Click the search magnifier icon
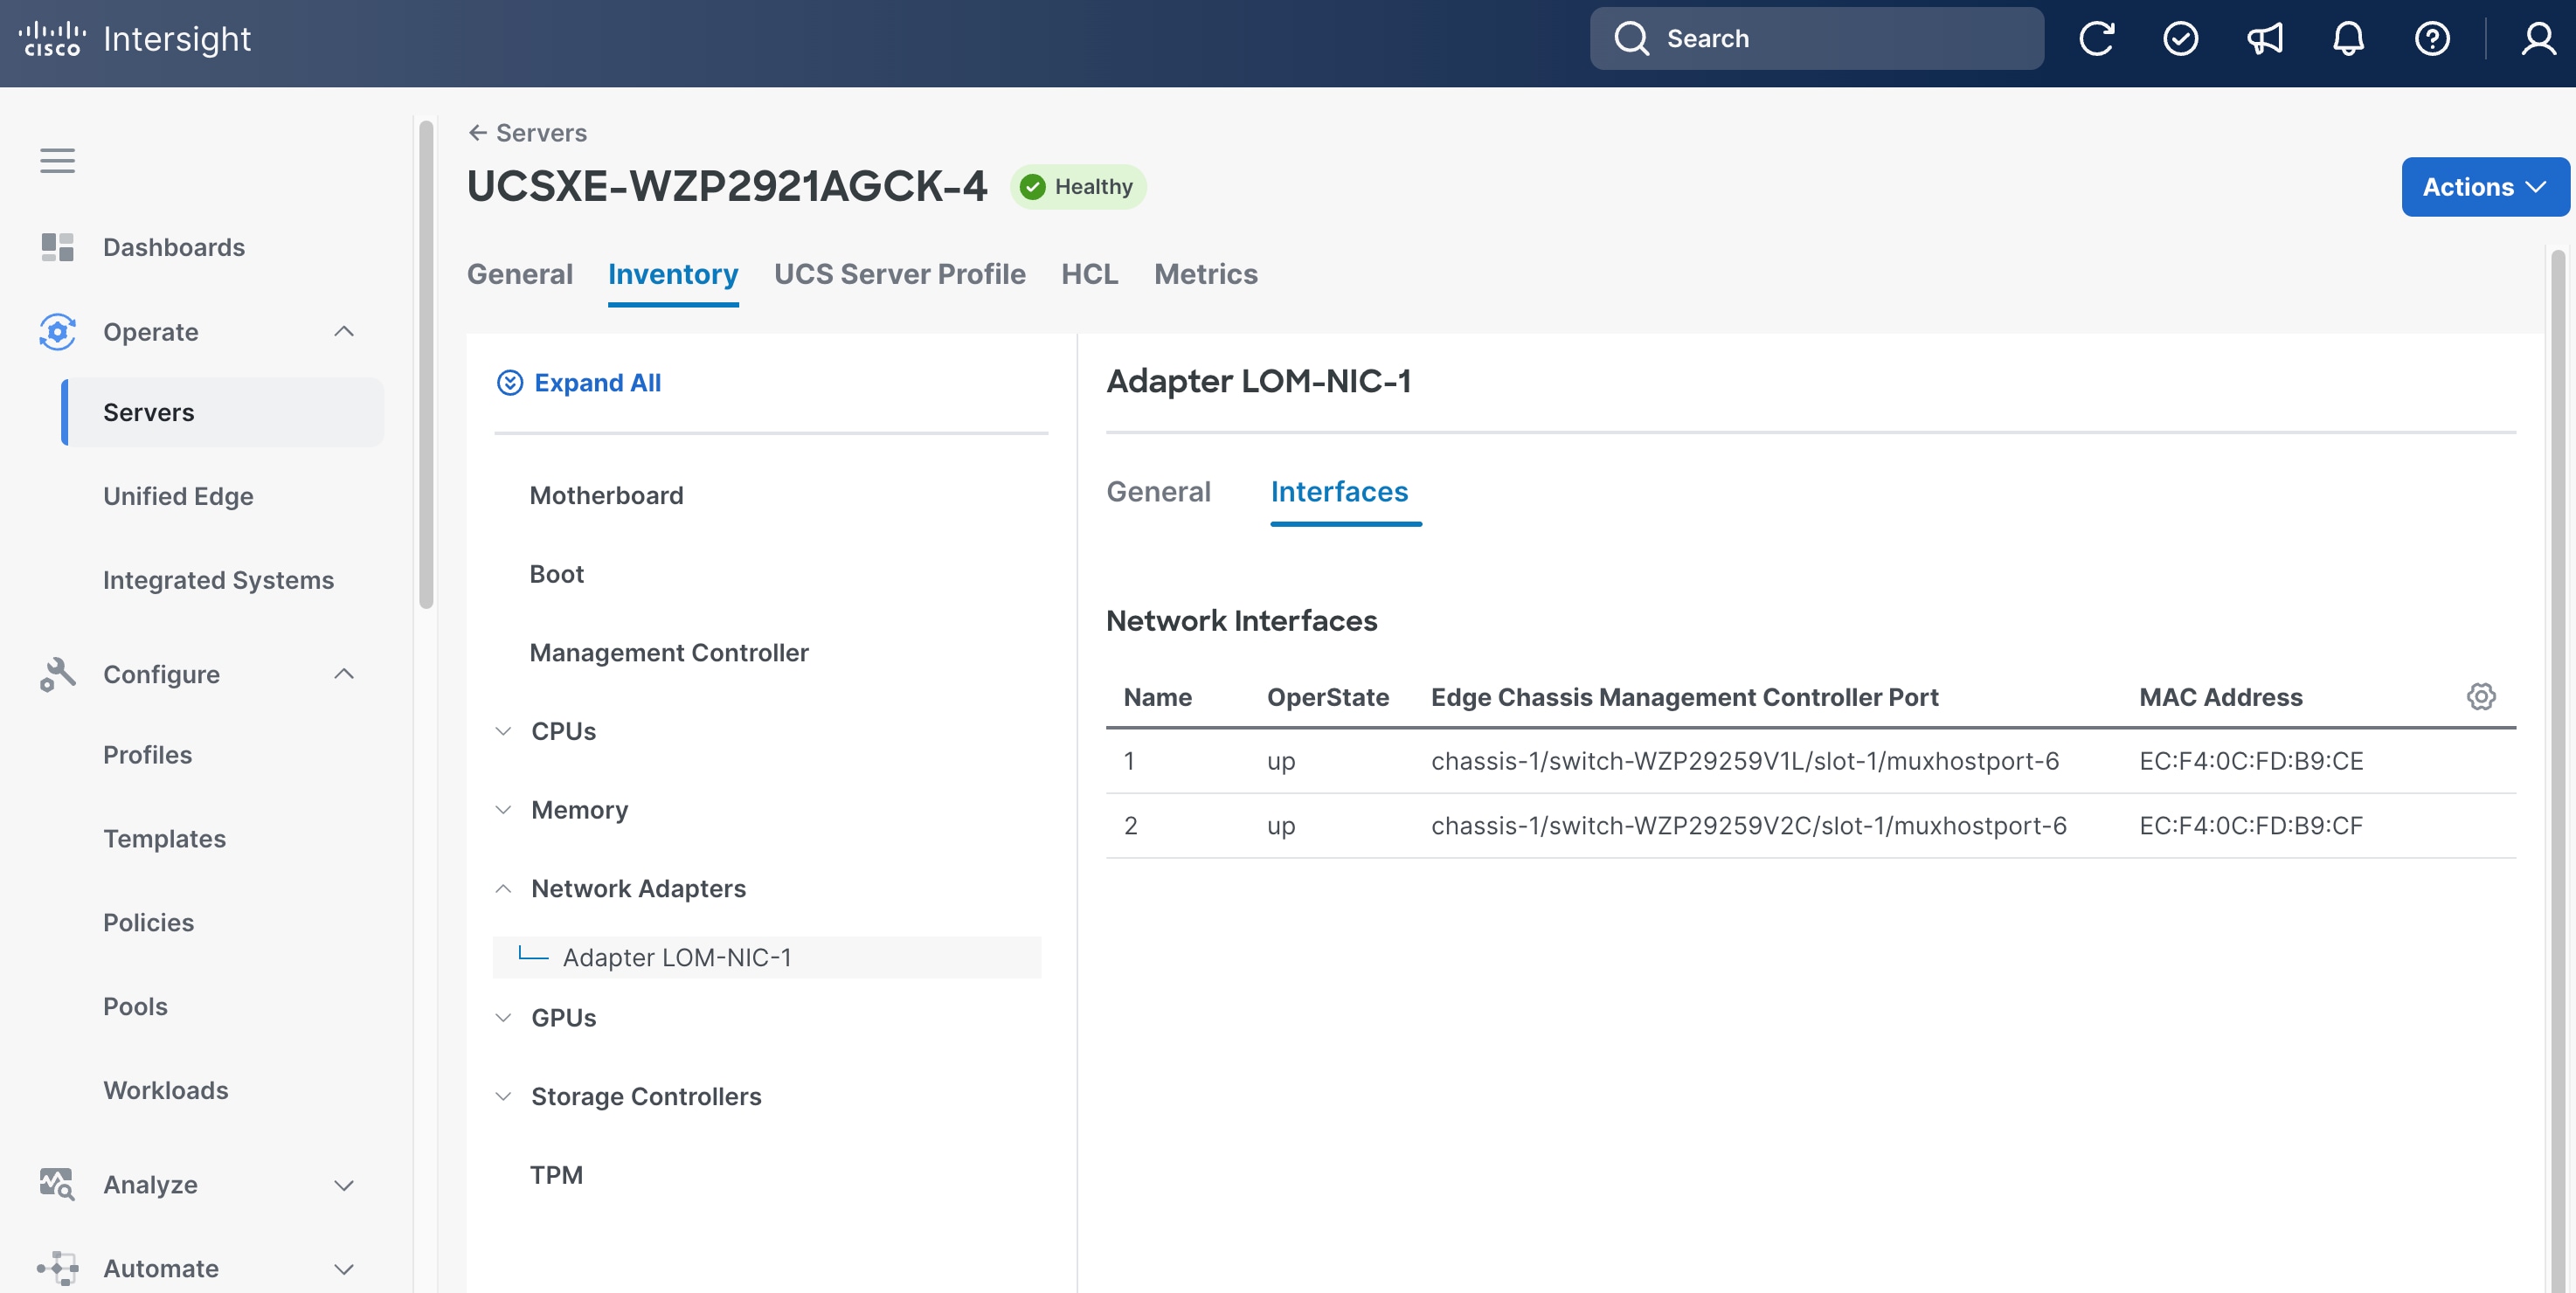 coord(1631,39)
